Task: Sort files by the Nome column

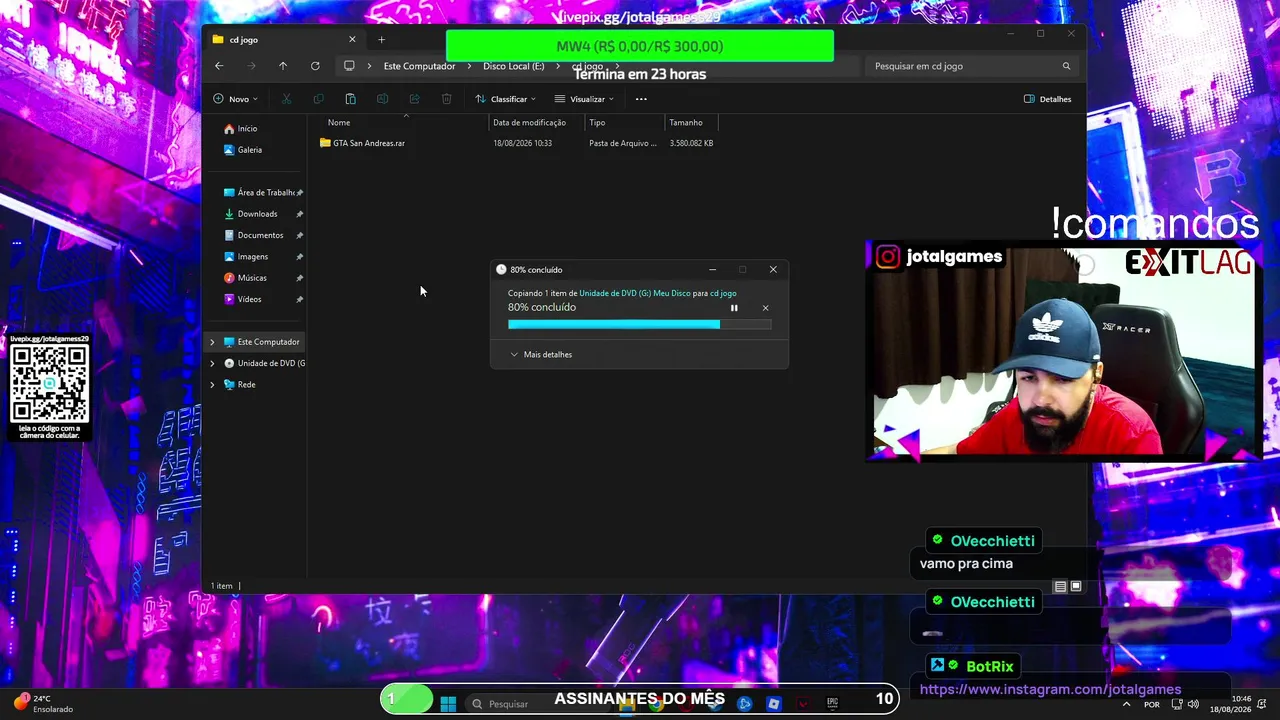Action: 339,123
